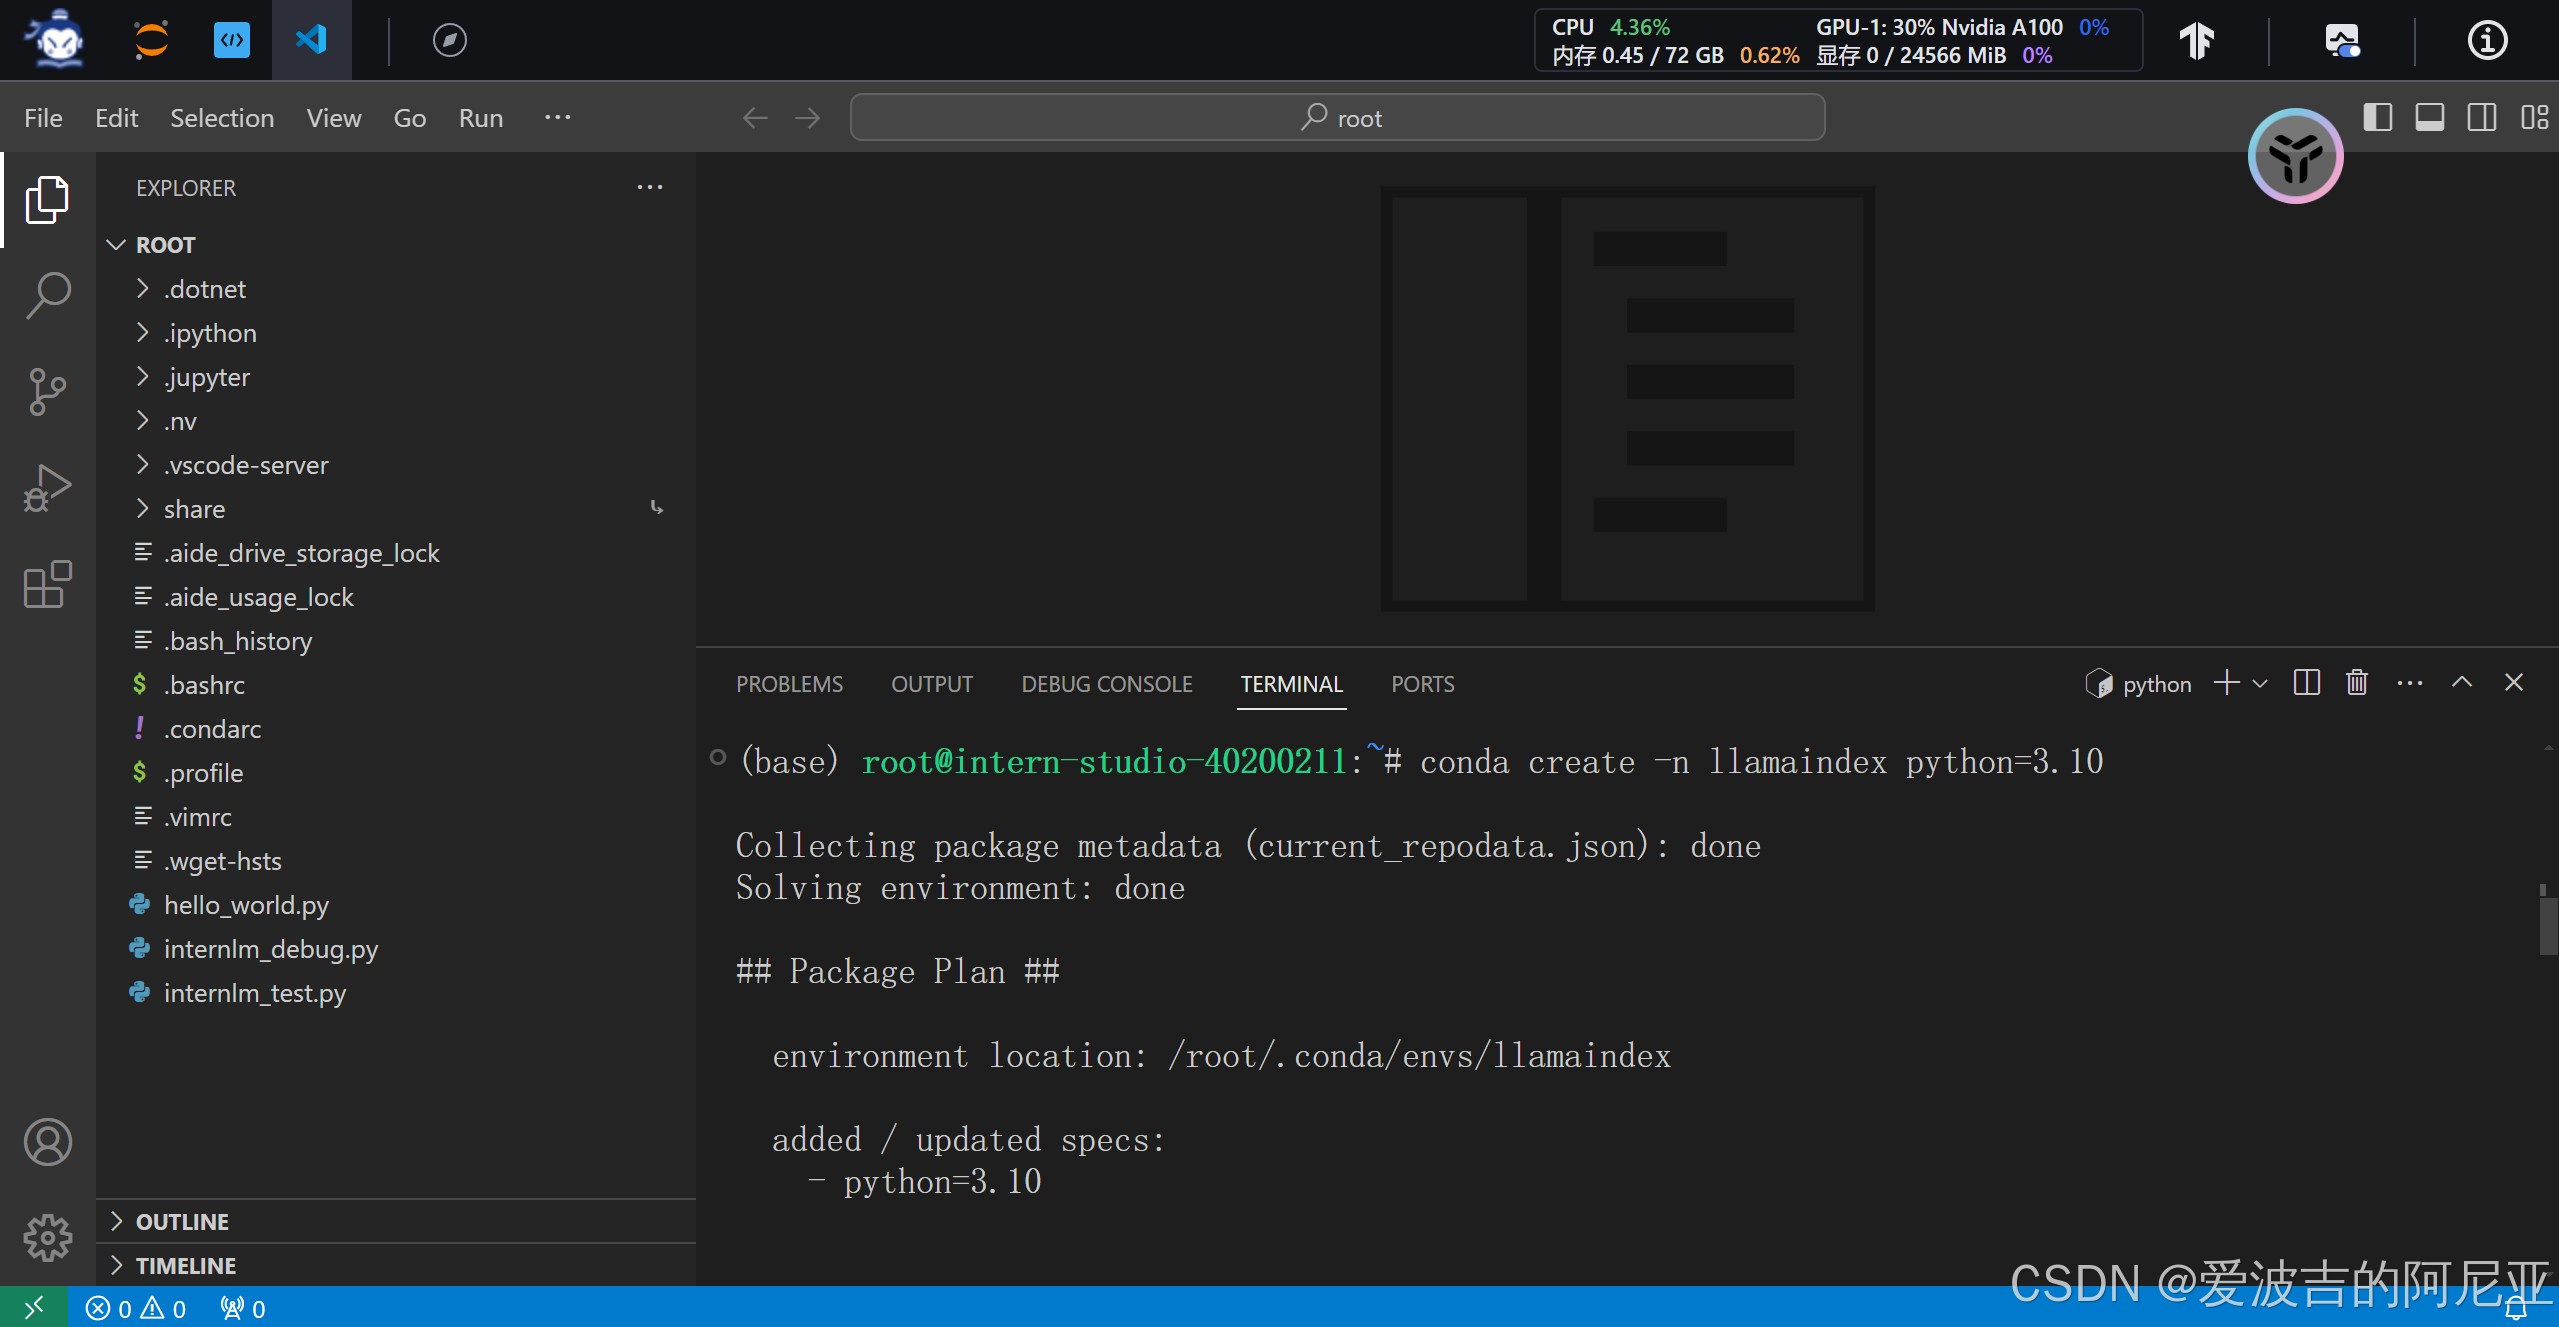Open the Accounts icon in activity bar

point(47,1142)
